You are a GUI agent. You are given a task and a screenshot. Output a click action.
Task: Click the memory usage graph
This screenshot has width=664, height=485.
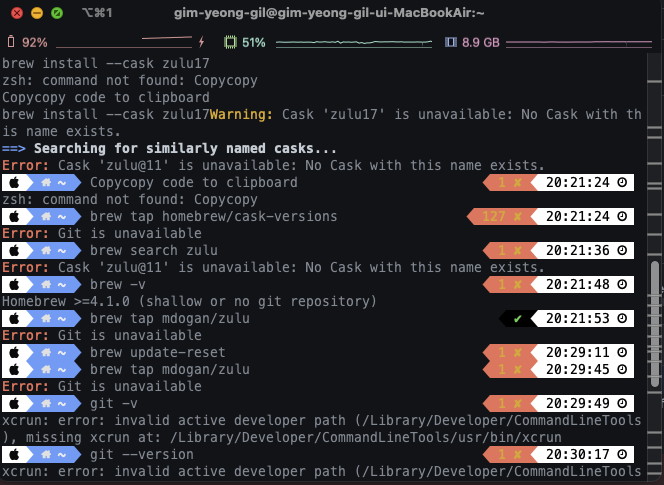[578, 42]
